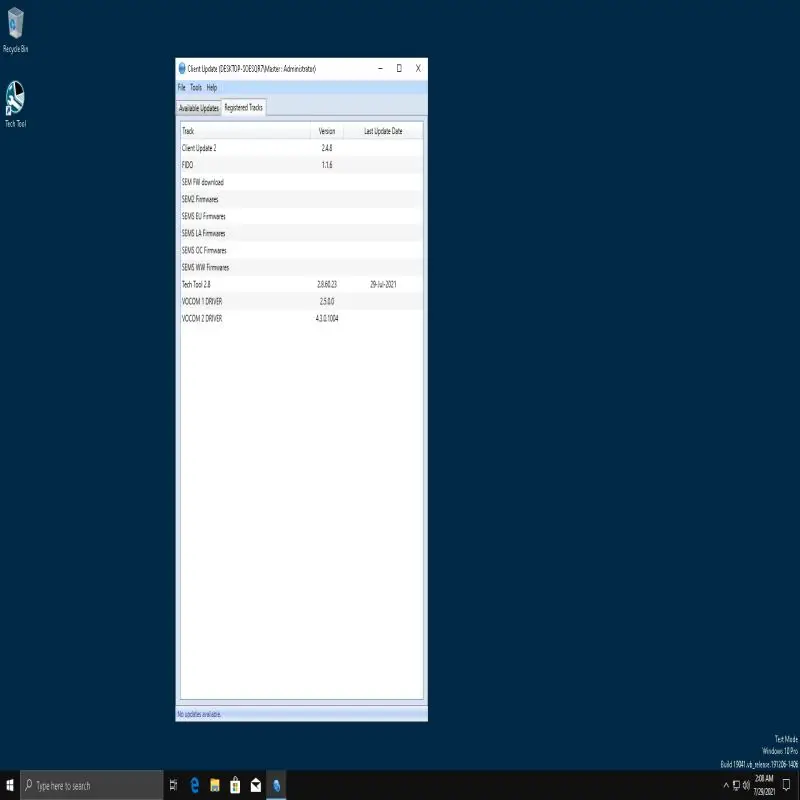This screenshot has width=800, height=800.
Task: Open File Explorer from the taskbar
Action: coord(215,785)
